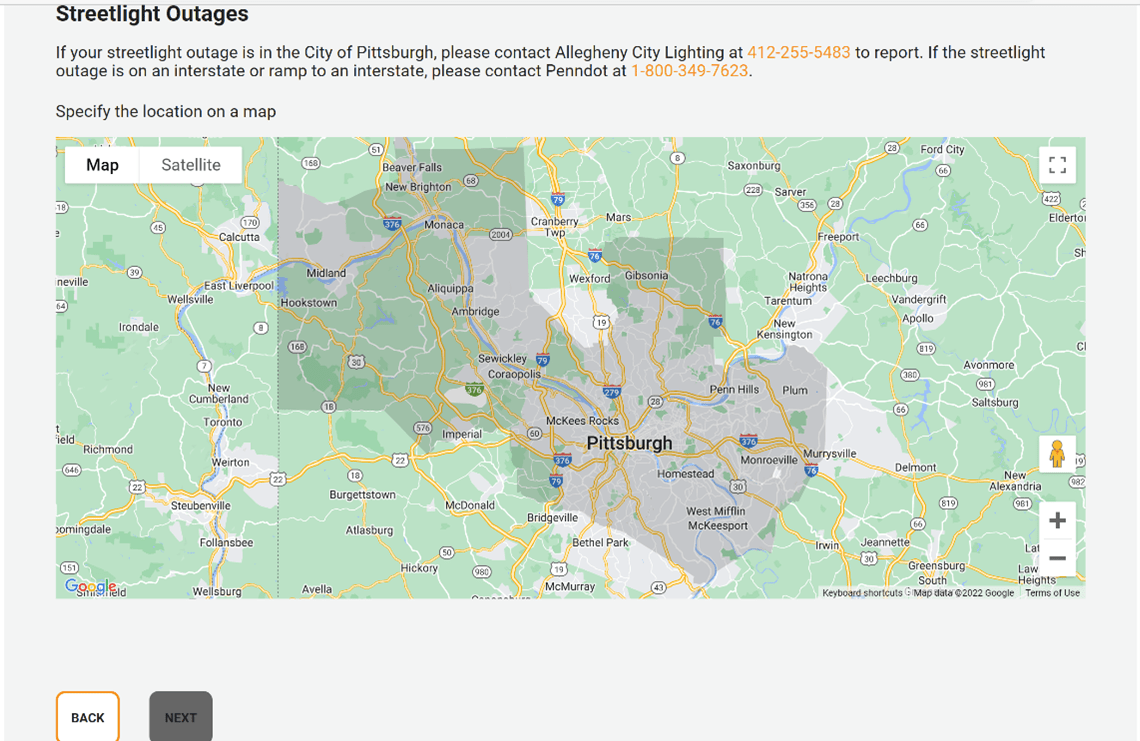Viewport: 1140px width, 741px height.
Task: Switch to Satellite map view
Action: tap(190, 165)
